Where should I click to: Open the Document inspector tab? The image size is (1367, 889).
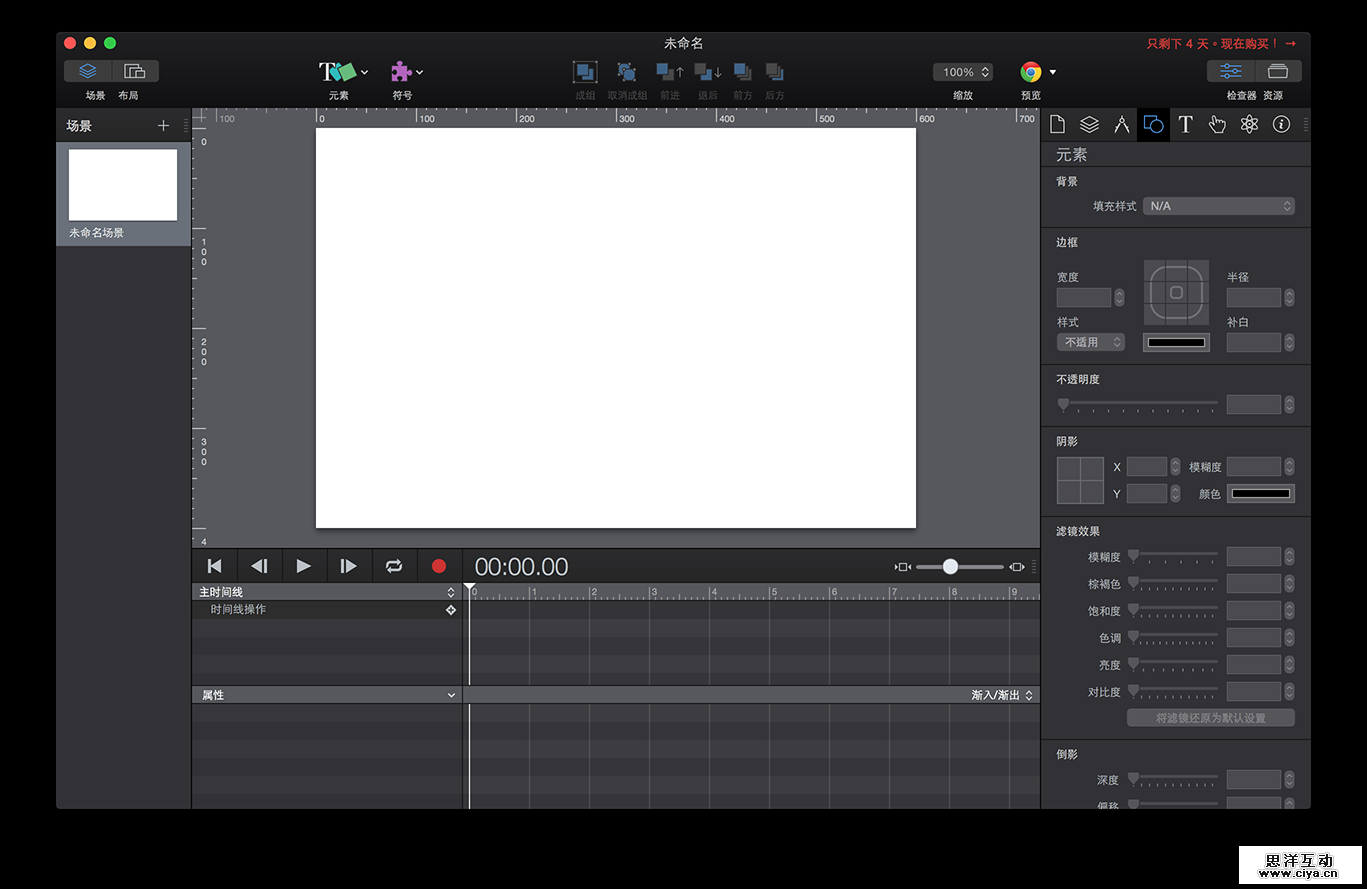[x=1057, y=125]
